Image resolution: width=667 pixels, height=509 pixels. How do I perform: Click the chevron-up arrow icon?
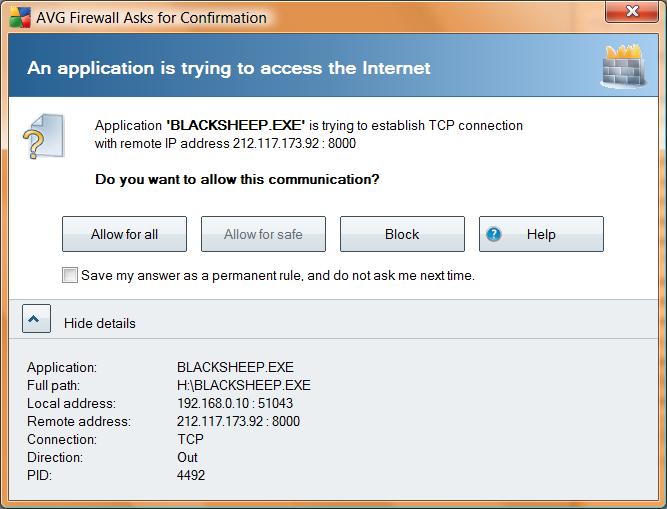click(36, 318)
